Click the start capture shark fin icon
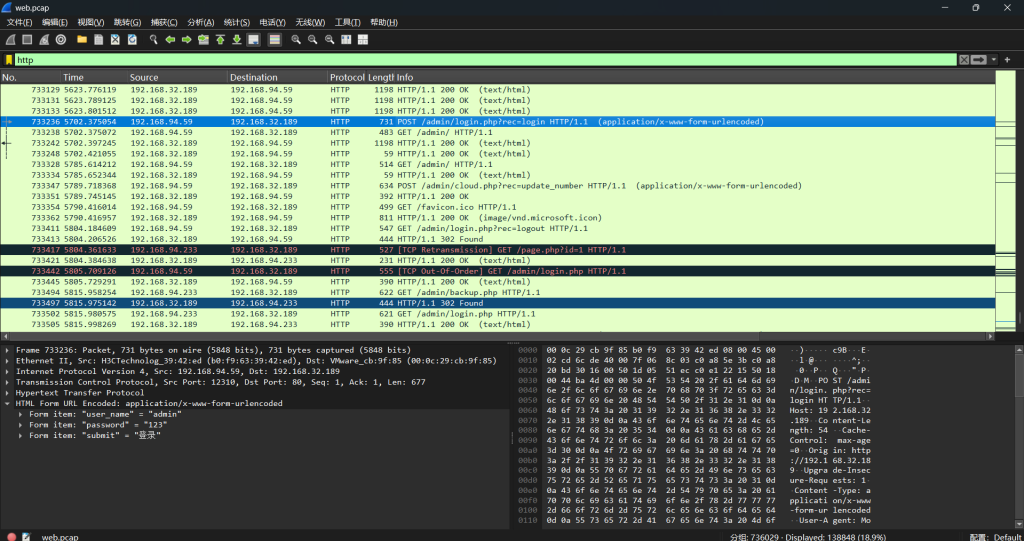This screenshot has height=541, width=1024. [x=10, y=40]
